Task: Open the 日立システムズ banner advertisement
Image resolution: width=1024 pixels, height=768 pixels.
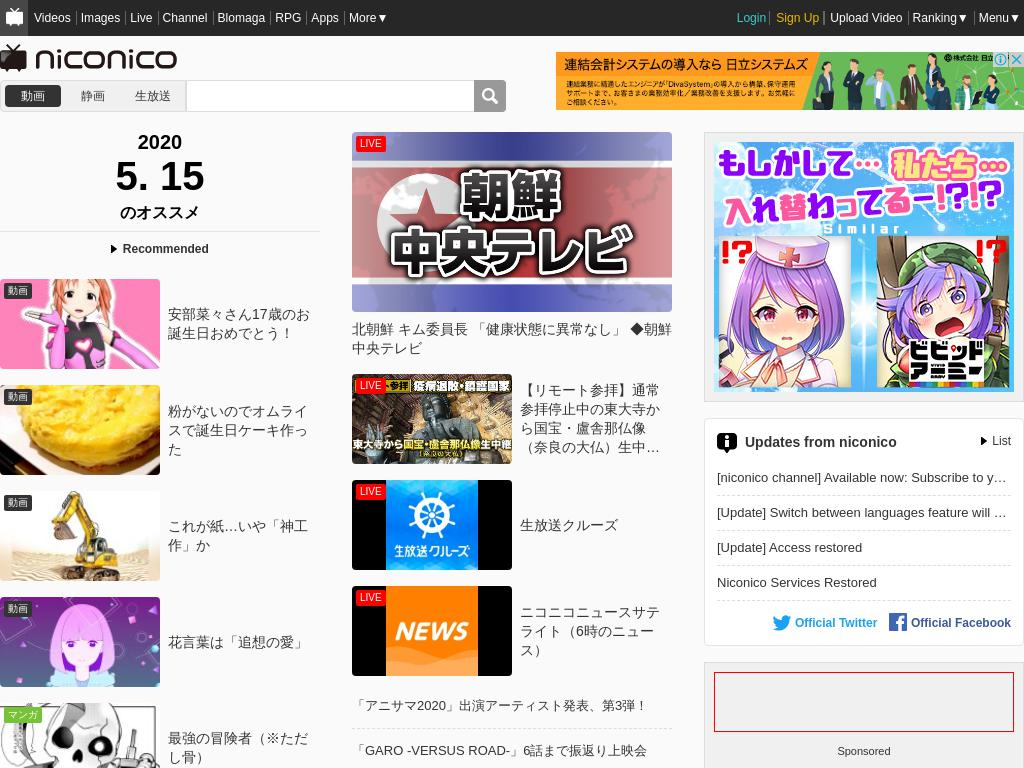Action: point(790,81)
